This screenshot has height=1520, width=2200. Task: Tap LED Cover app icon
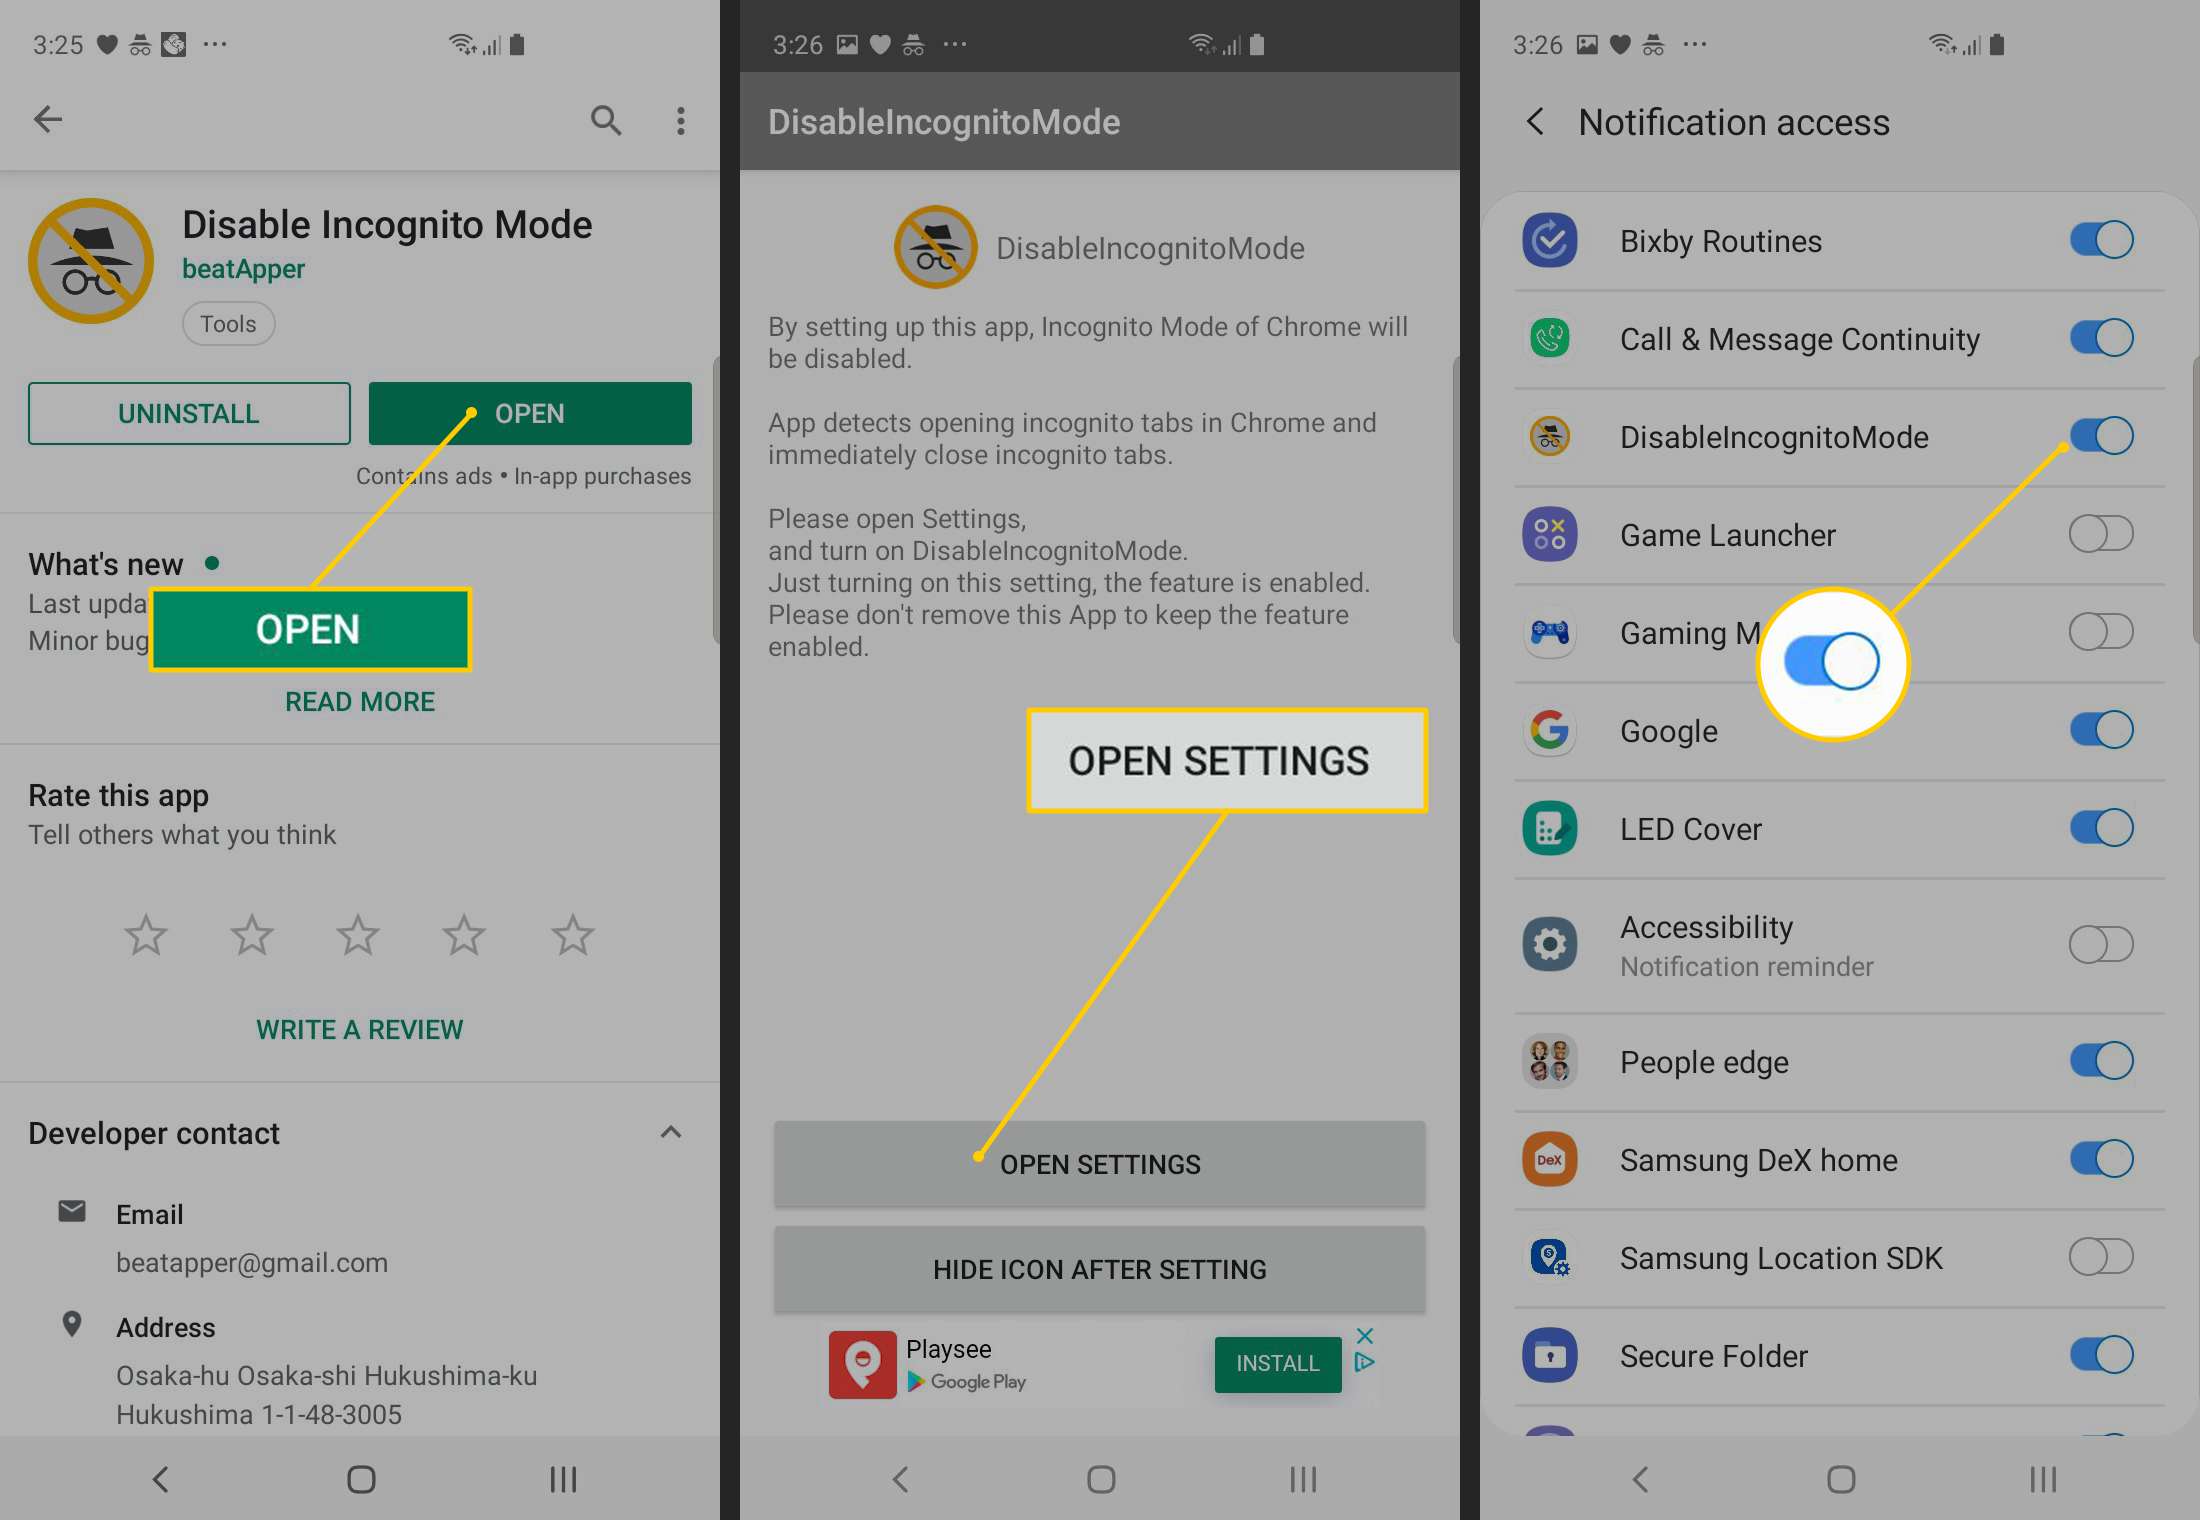click(x=1550, y=828)
